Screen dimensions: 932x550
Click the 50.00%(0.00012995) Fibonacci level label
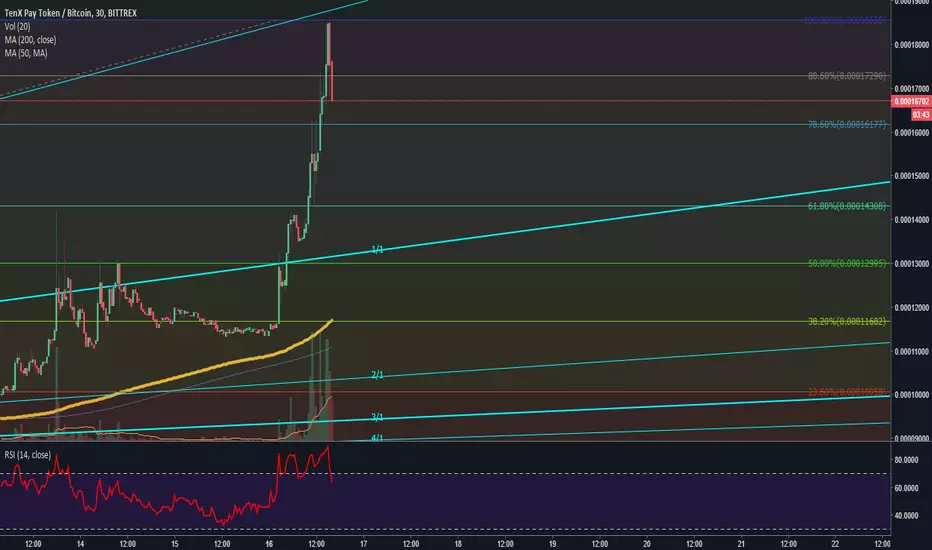pos(846,263)
